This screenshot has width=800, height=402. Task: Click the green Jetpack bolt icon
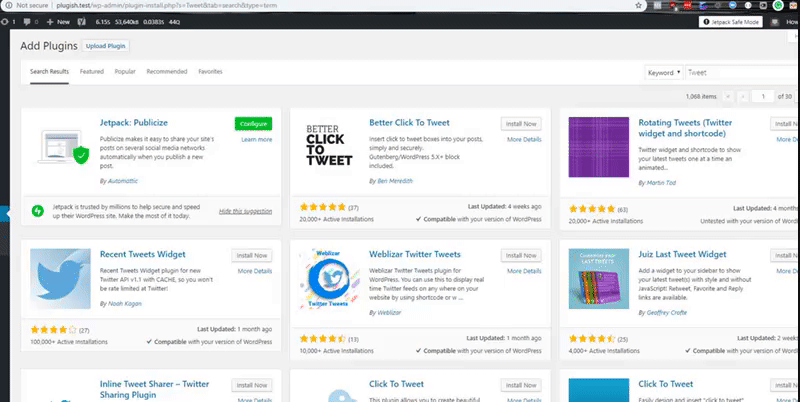pyautogui.click(x=38, y=211)
